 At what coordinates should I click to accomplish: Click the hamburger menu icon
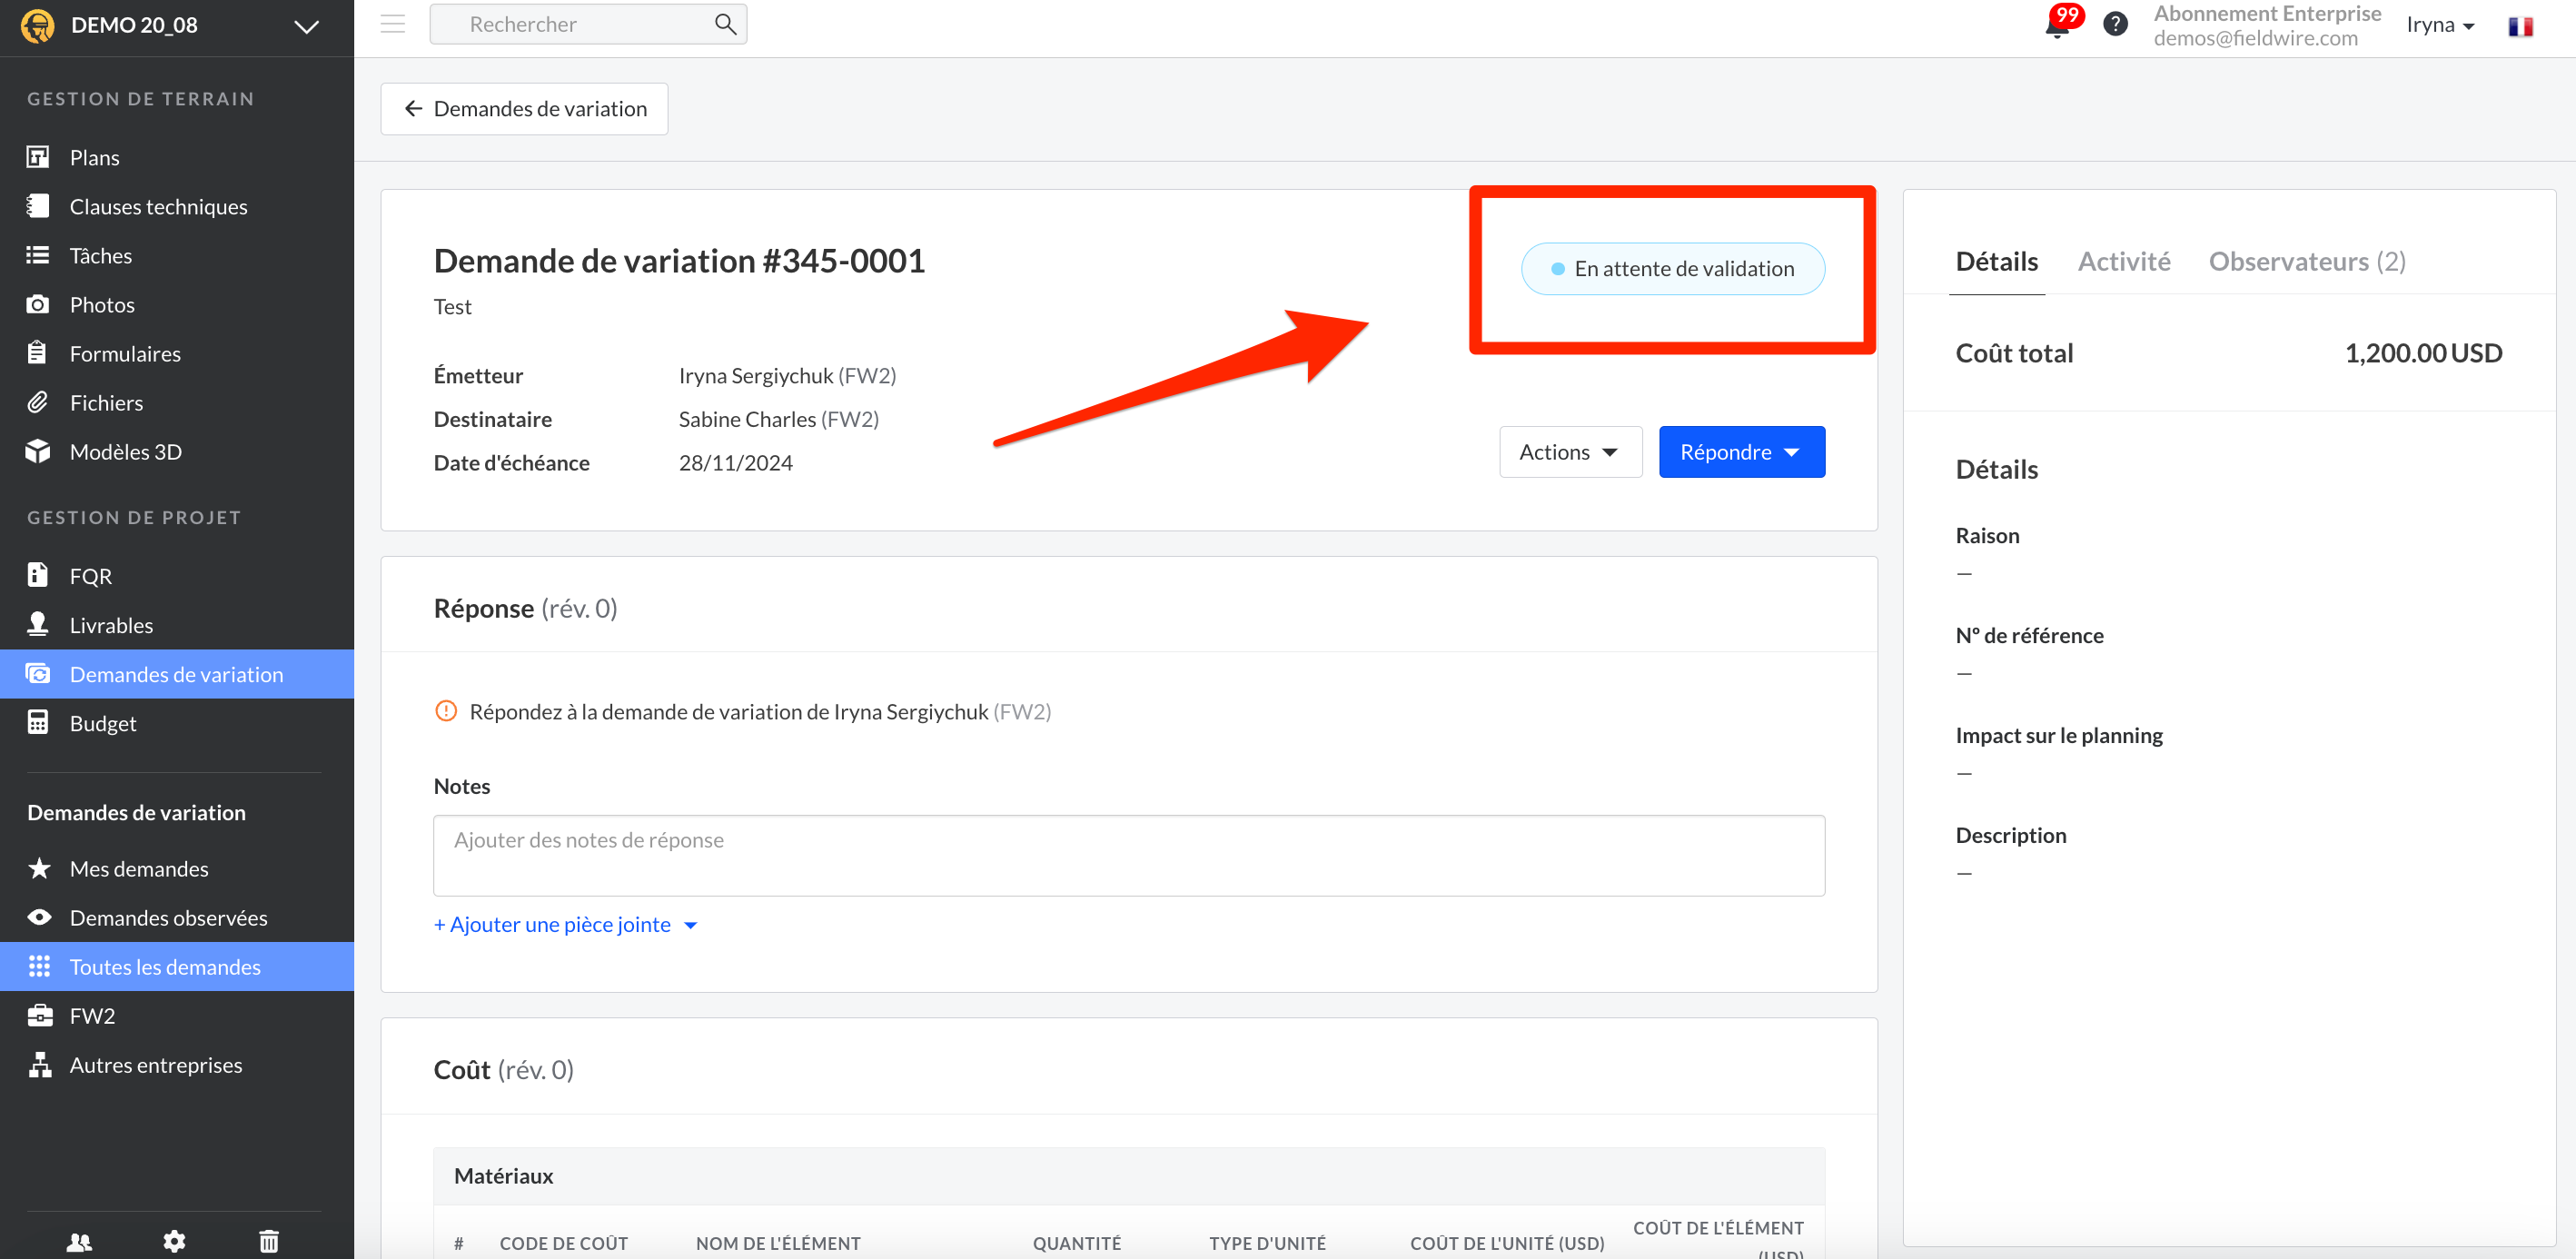coord(393,24)
